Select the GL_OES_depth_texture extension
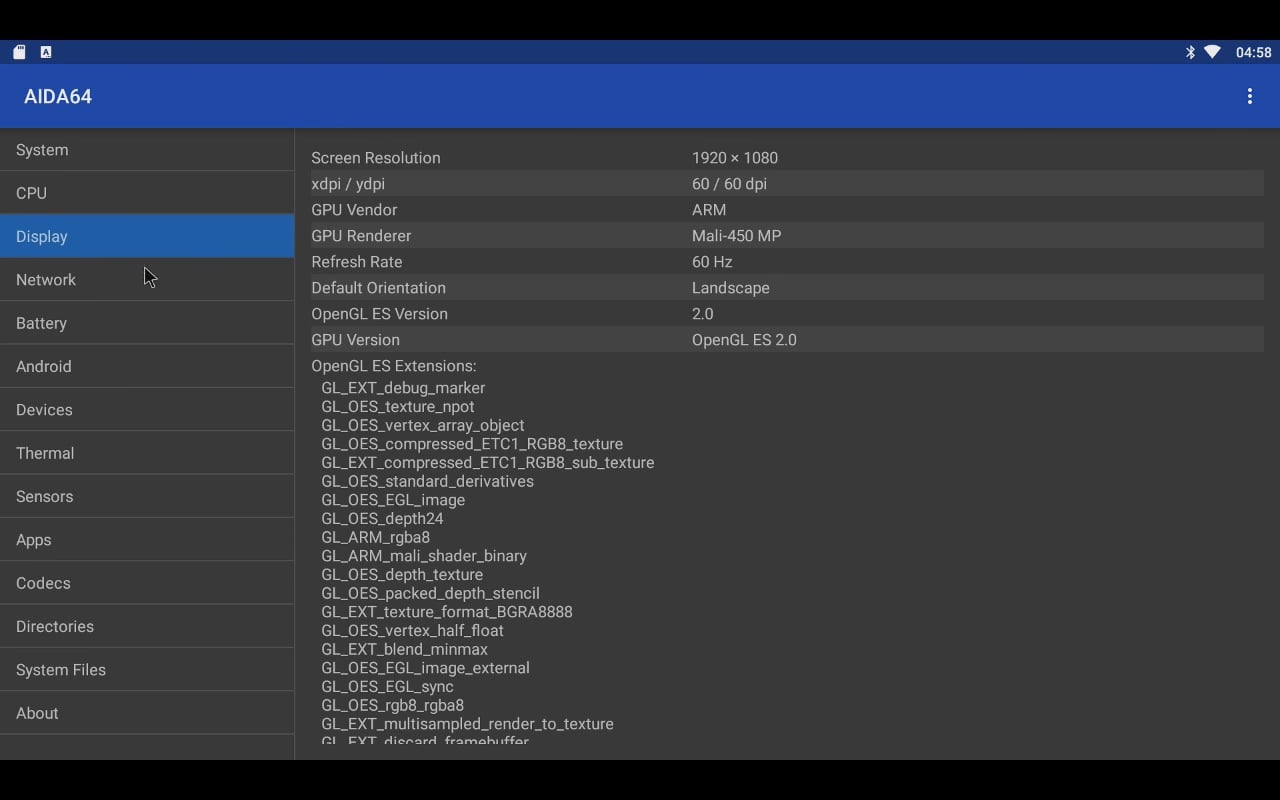The height and width of the screenshot is (800, 1280). click(x=402, y=574)
